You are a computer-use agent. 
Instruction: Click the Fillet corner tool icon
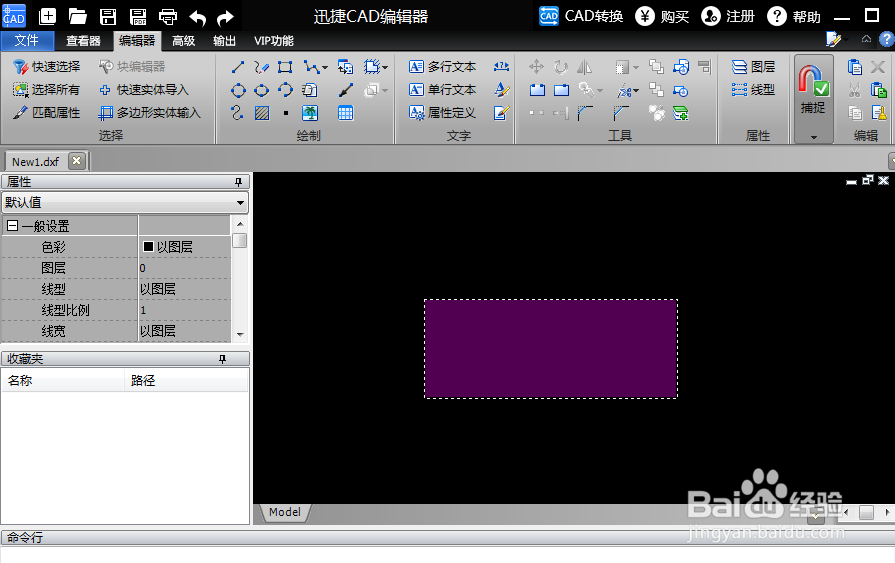coord(585,113)
